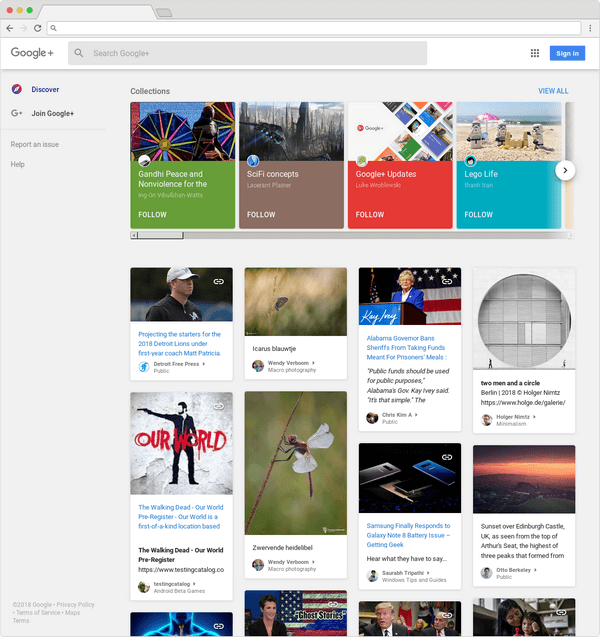Click Wendy Verboom avatar under Icarus blauwtje

(258, 366)
